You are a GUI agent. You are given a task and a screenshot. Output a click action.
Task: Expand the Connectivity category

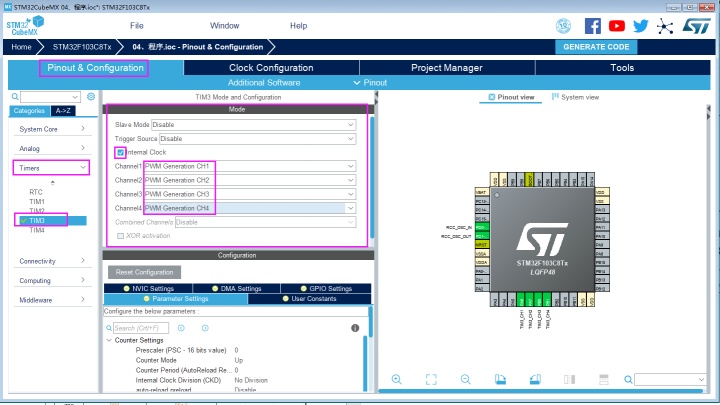pos(51,261)
